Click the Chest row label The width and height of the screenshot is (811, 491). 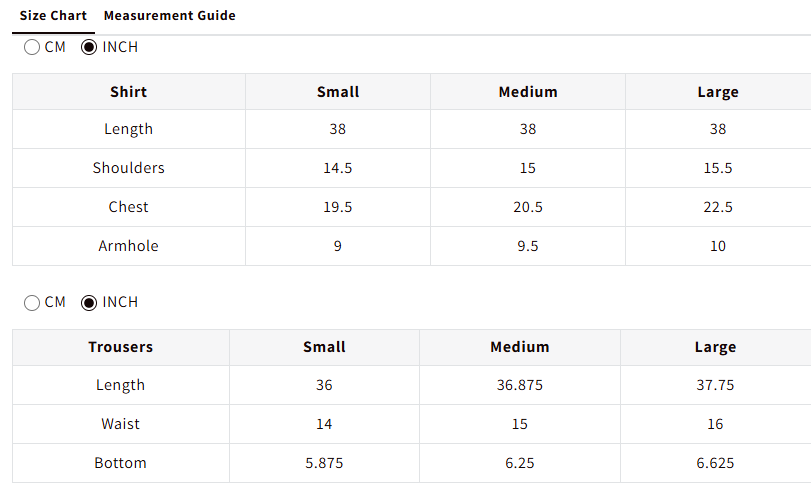pyautogui.click(x=129, y=207)
